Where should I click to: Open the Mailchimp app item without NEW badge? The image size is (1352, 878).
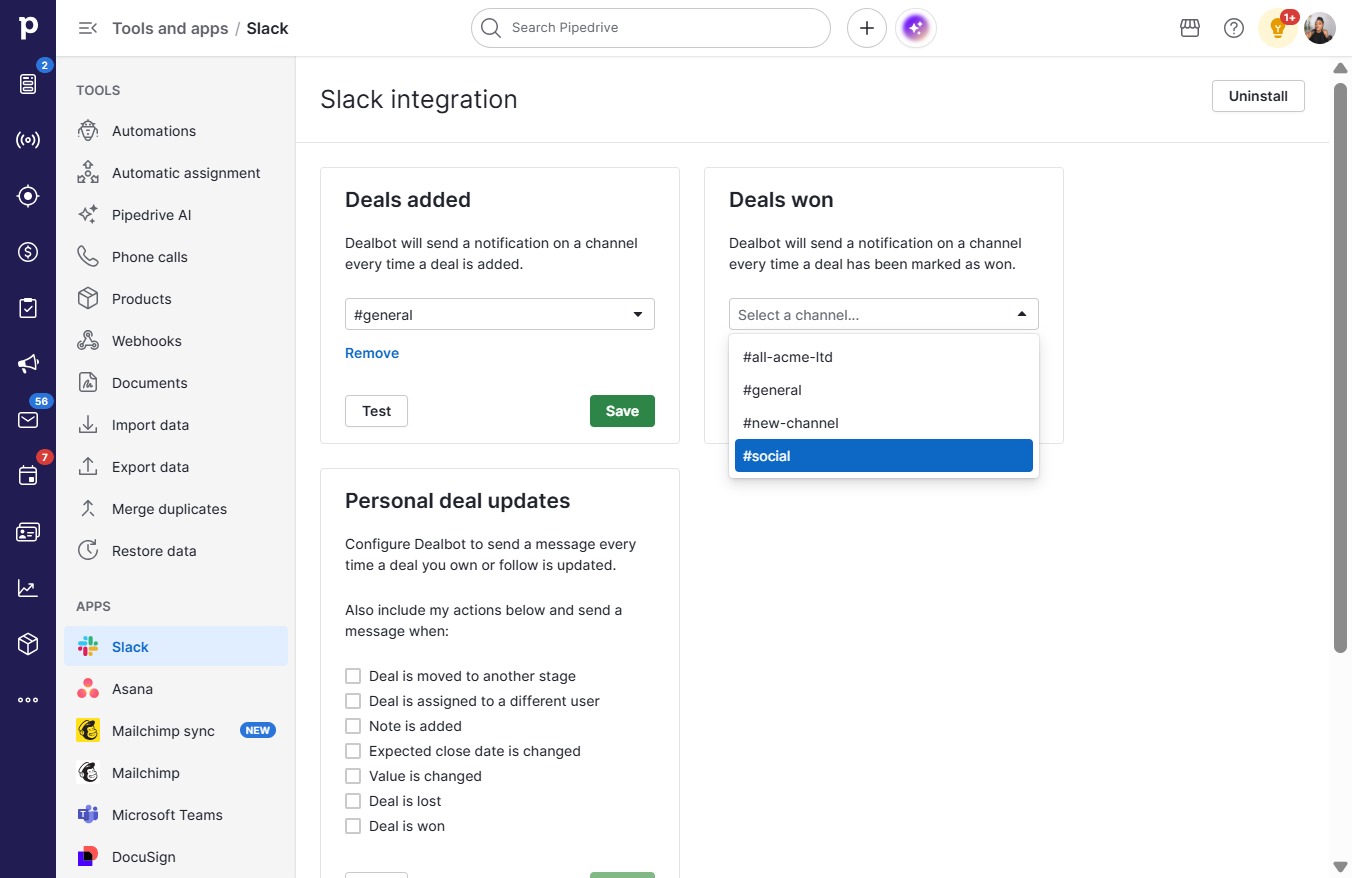pyautogui.click(x=176, y=773)
